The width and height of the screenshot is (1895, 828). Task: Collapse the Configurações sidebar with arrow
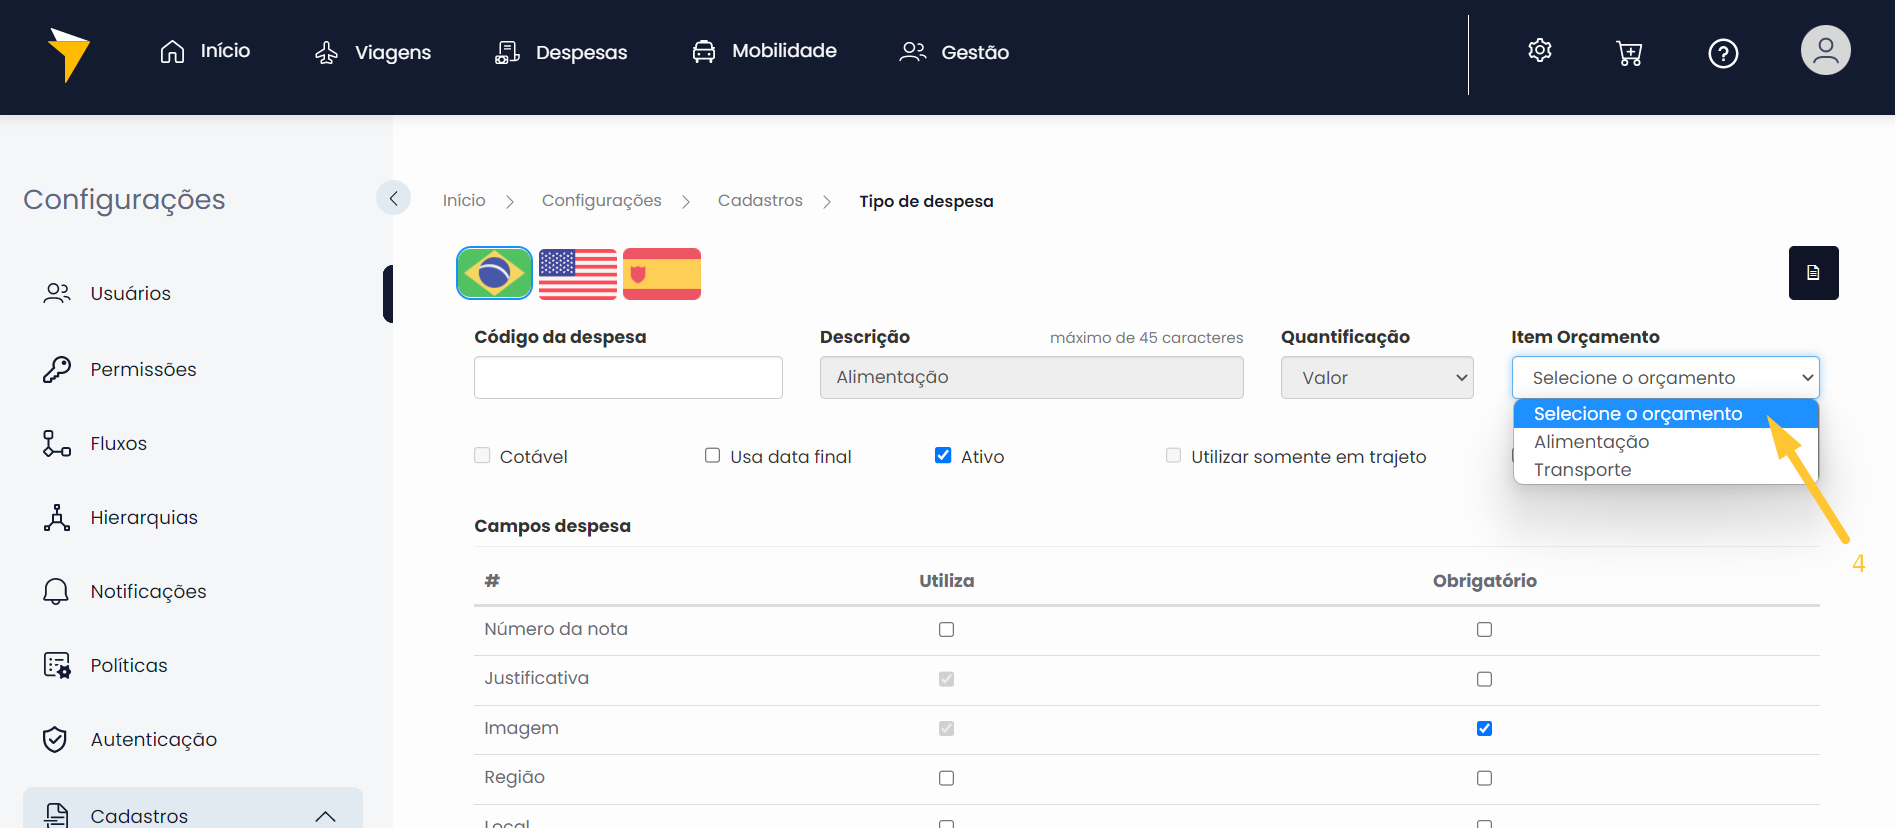[393, 198]
